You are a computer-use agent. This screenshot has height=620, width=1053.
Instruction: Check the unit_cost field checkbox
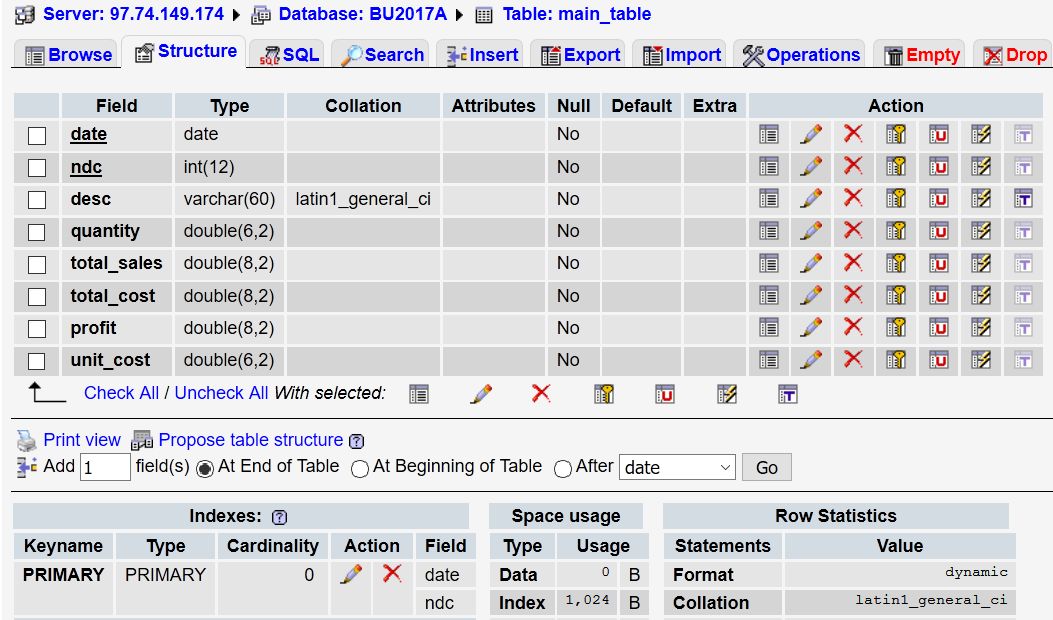coord(37,361)
